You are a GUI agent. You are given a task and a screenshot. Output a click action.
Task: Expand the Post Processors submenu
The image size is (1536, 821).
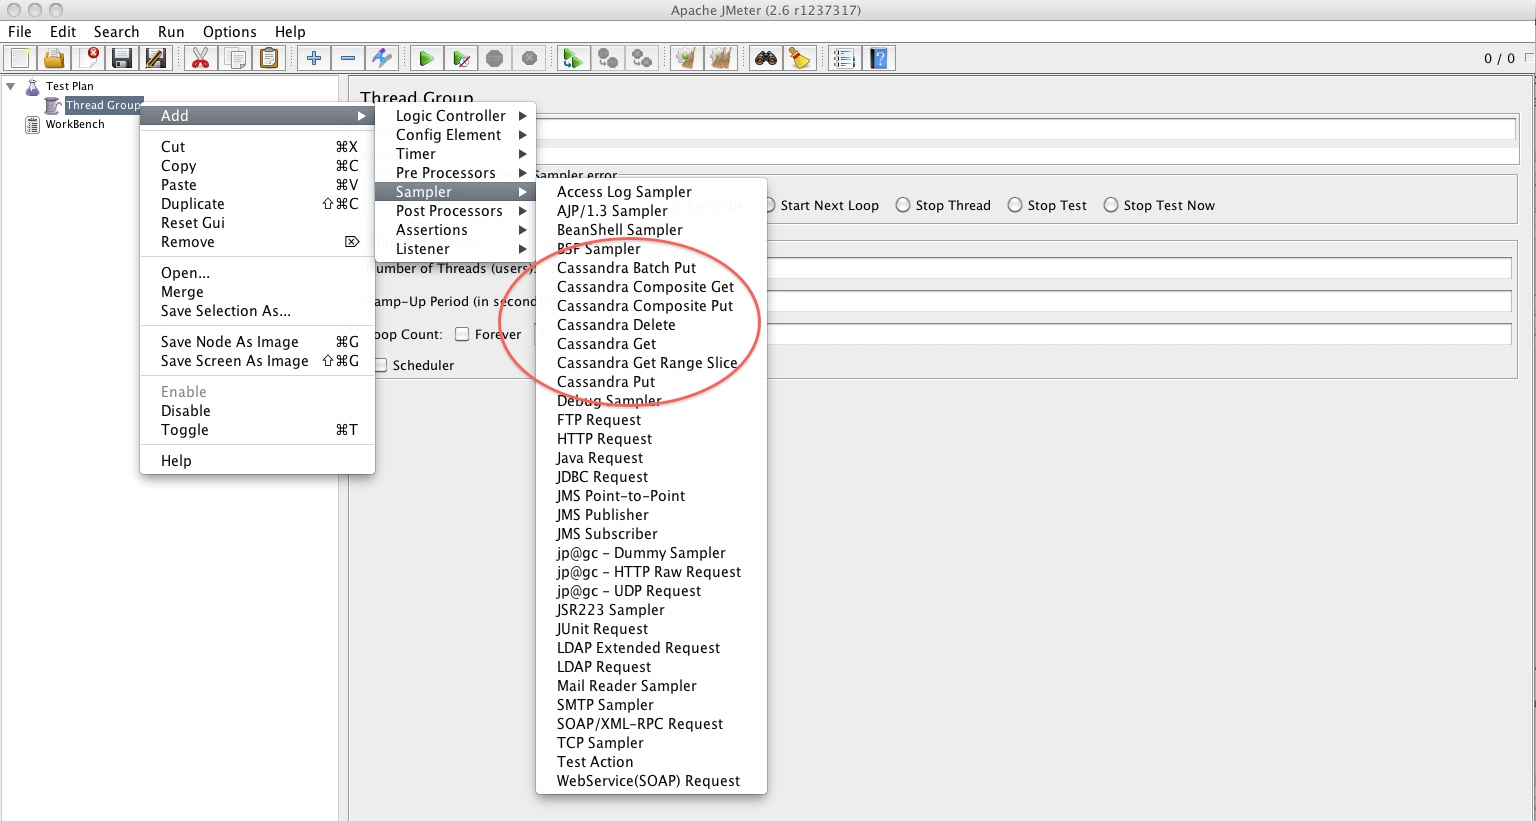click(455, 211)
